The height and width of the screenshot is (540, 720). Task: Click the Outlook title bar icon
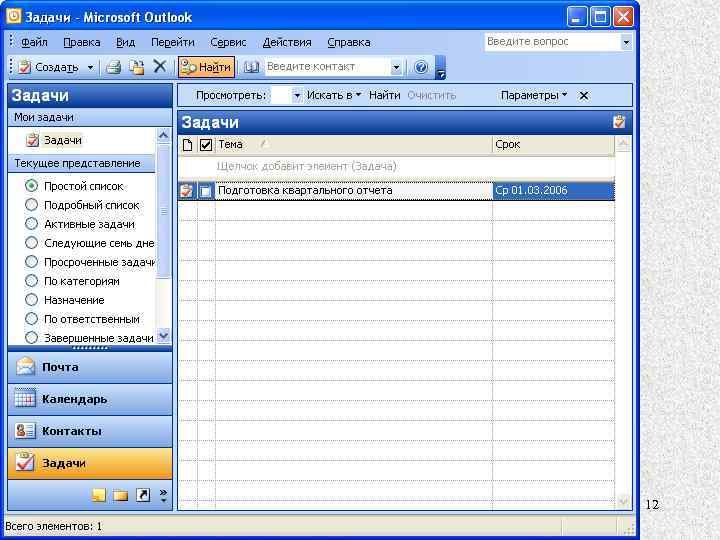point(14,16)
